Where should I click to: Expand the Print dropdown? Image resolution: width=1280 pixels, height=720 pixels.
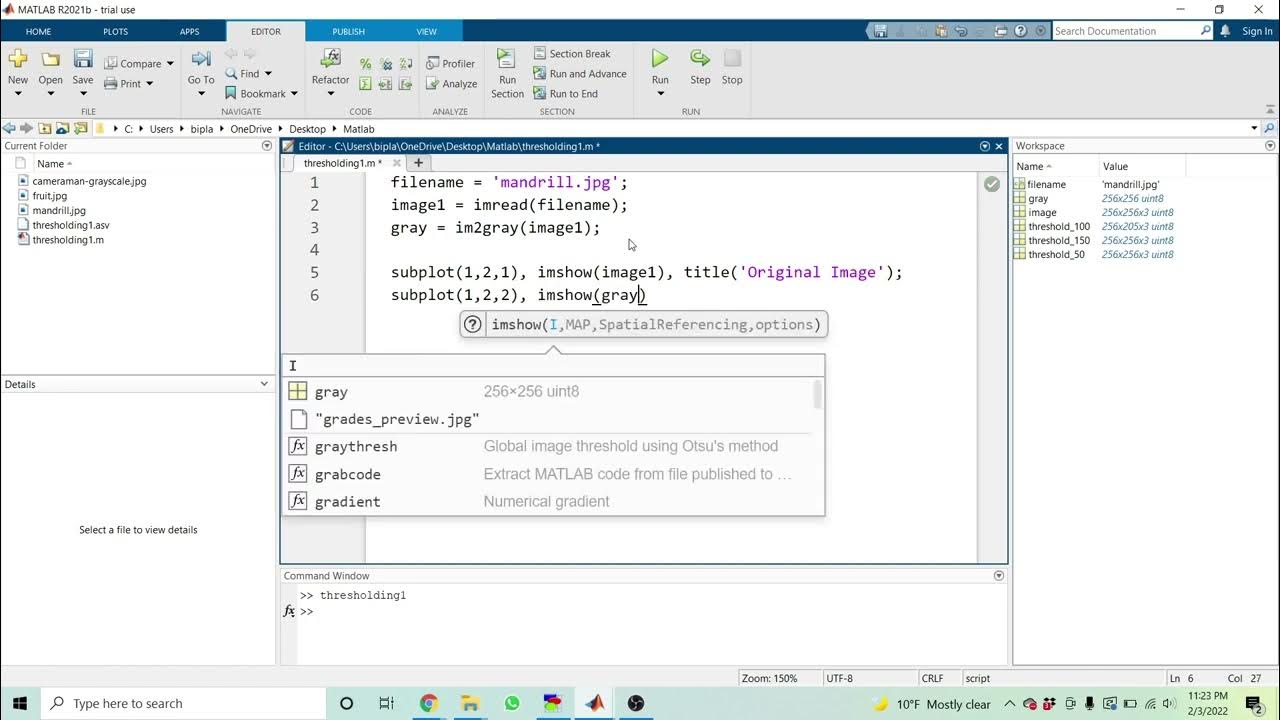point(149,84)
